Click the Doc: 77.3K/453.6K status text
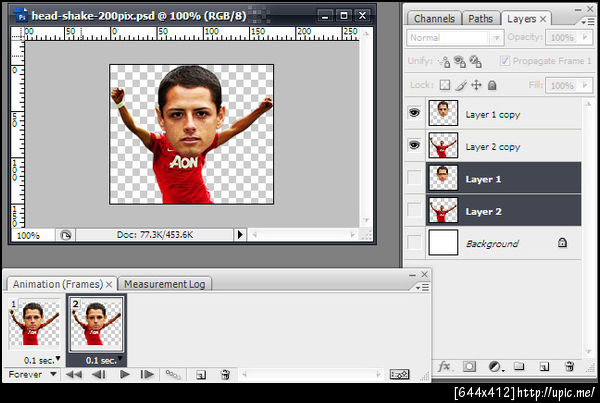The image size is (600, 403). click(155, 235)
